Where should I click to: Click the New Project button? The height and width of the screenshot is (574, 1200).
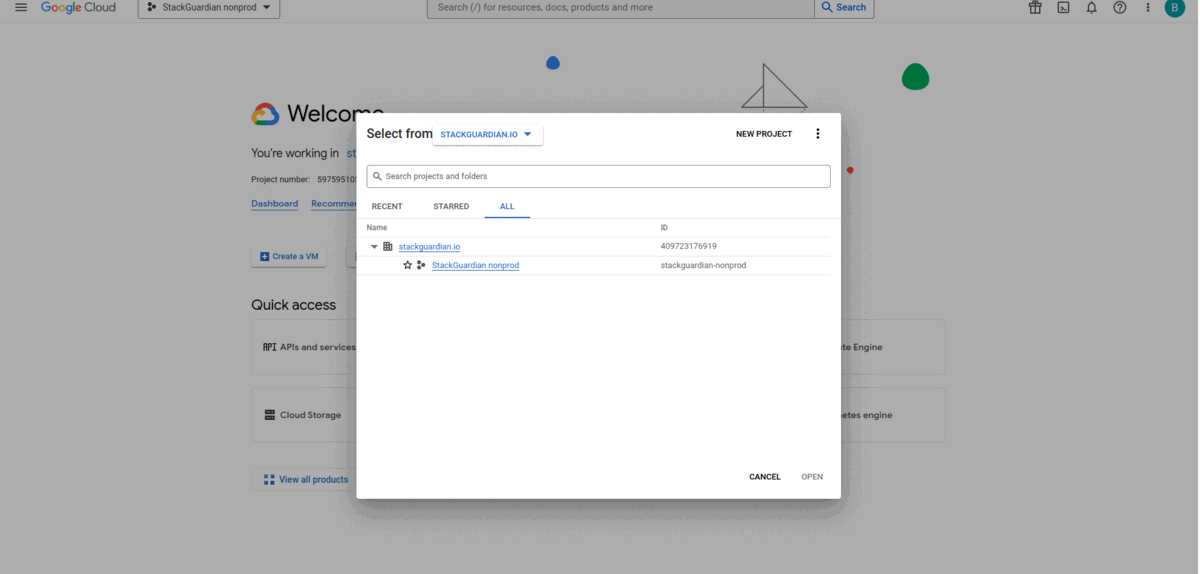(763, 134)
